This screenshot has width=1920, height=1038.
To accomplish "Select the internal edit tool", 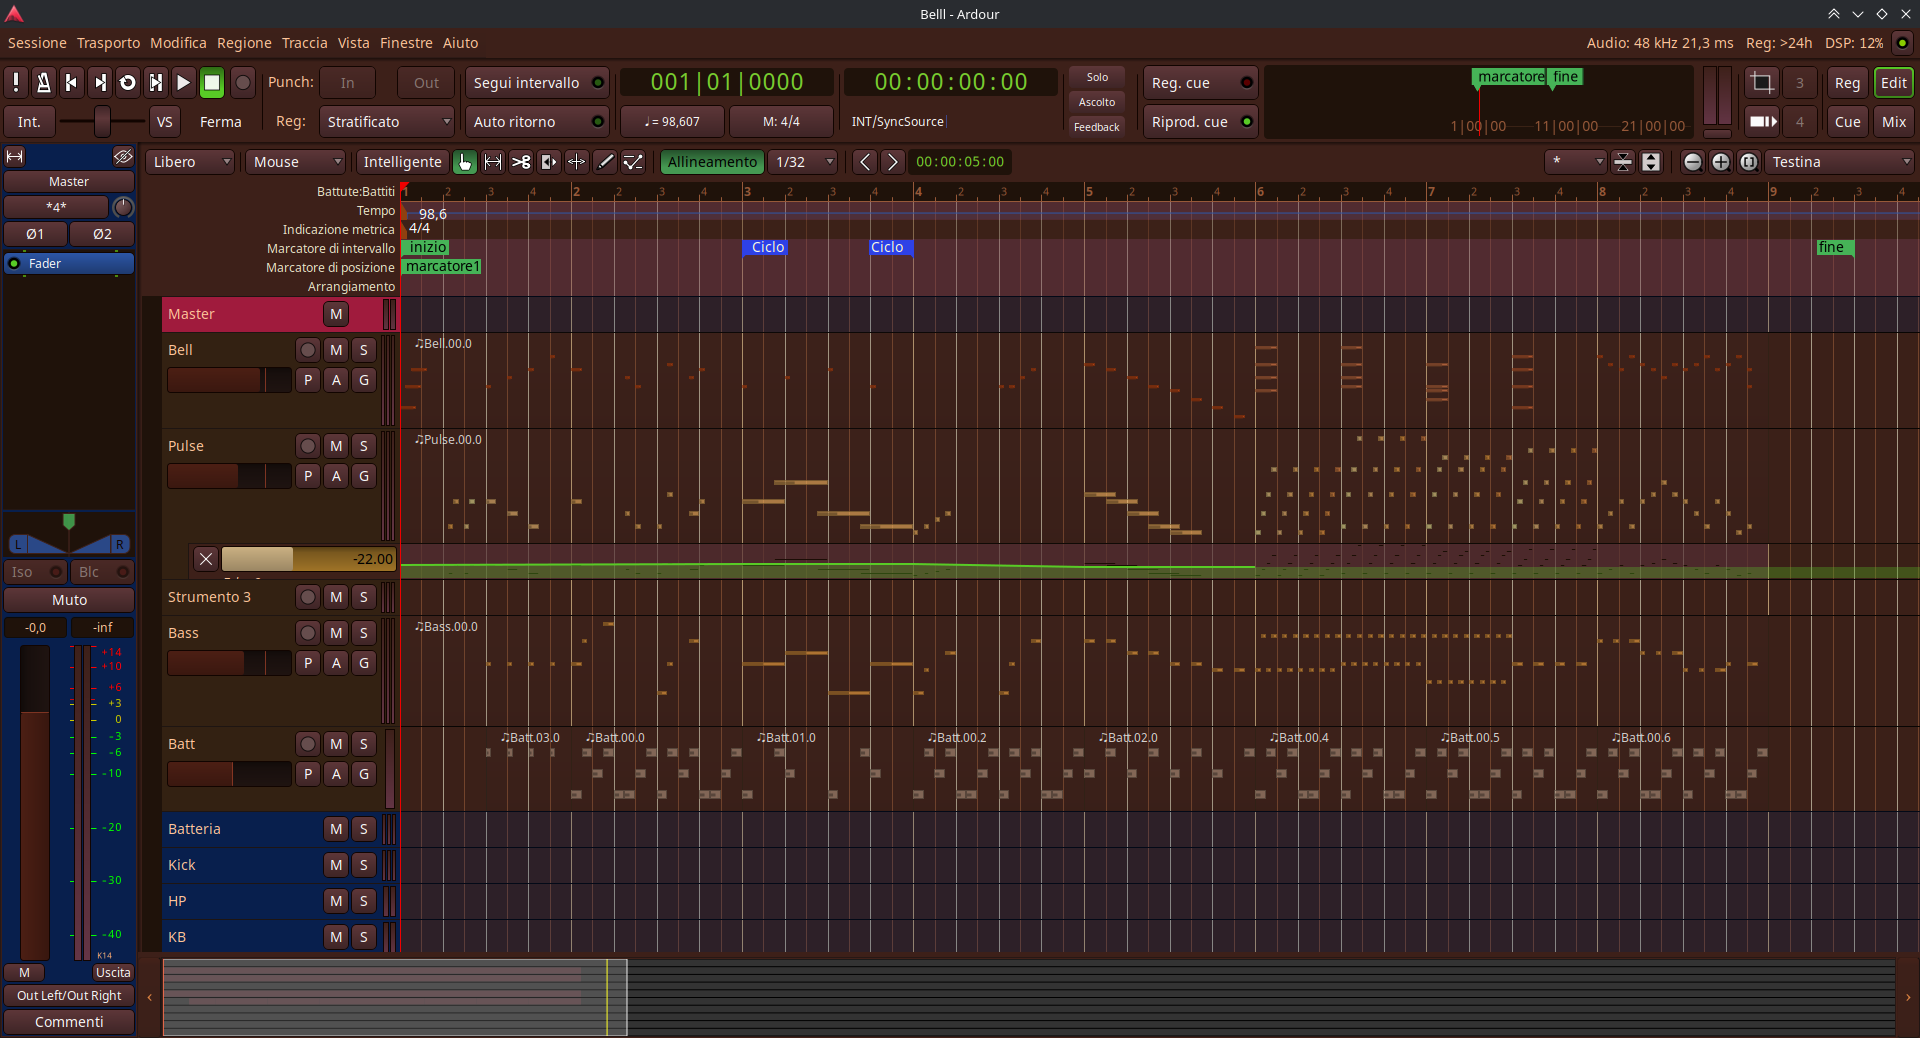I will click(633, 162).
